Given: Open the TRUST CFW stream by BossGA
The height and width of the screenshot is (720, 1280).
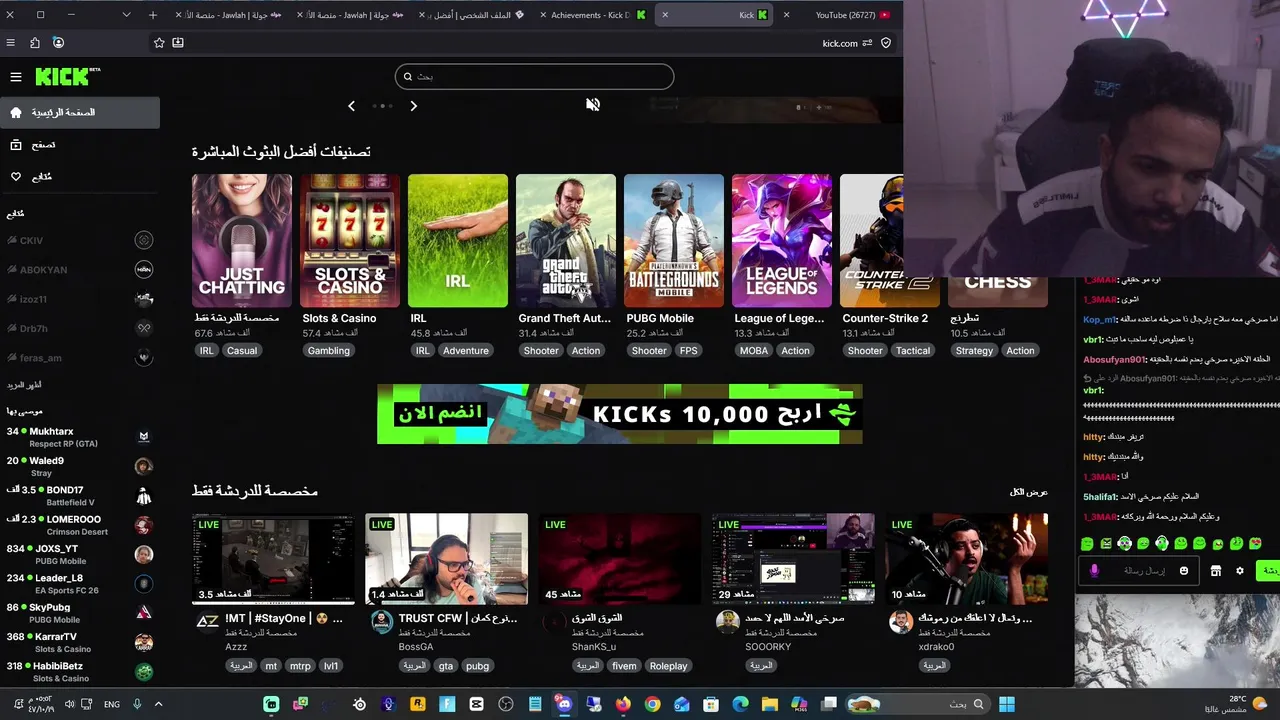Looking at the screenshot, I should [x=446, y=559].
